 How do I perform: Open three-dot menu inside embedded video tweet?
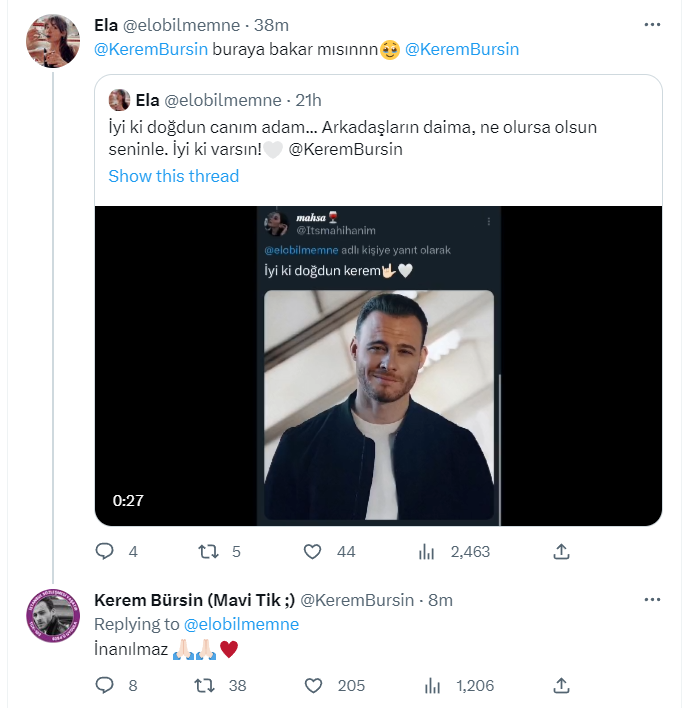[488, 221]
